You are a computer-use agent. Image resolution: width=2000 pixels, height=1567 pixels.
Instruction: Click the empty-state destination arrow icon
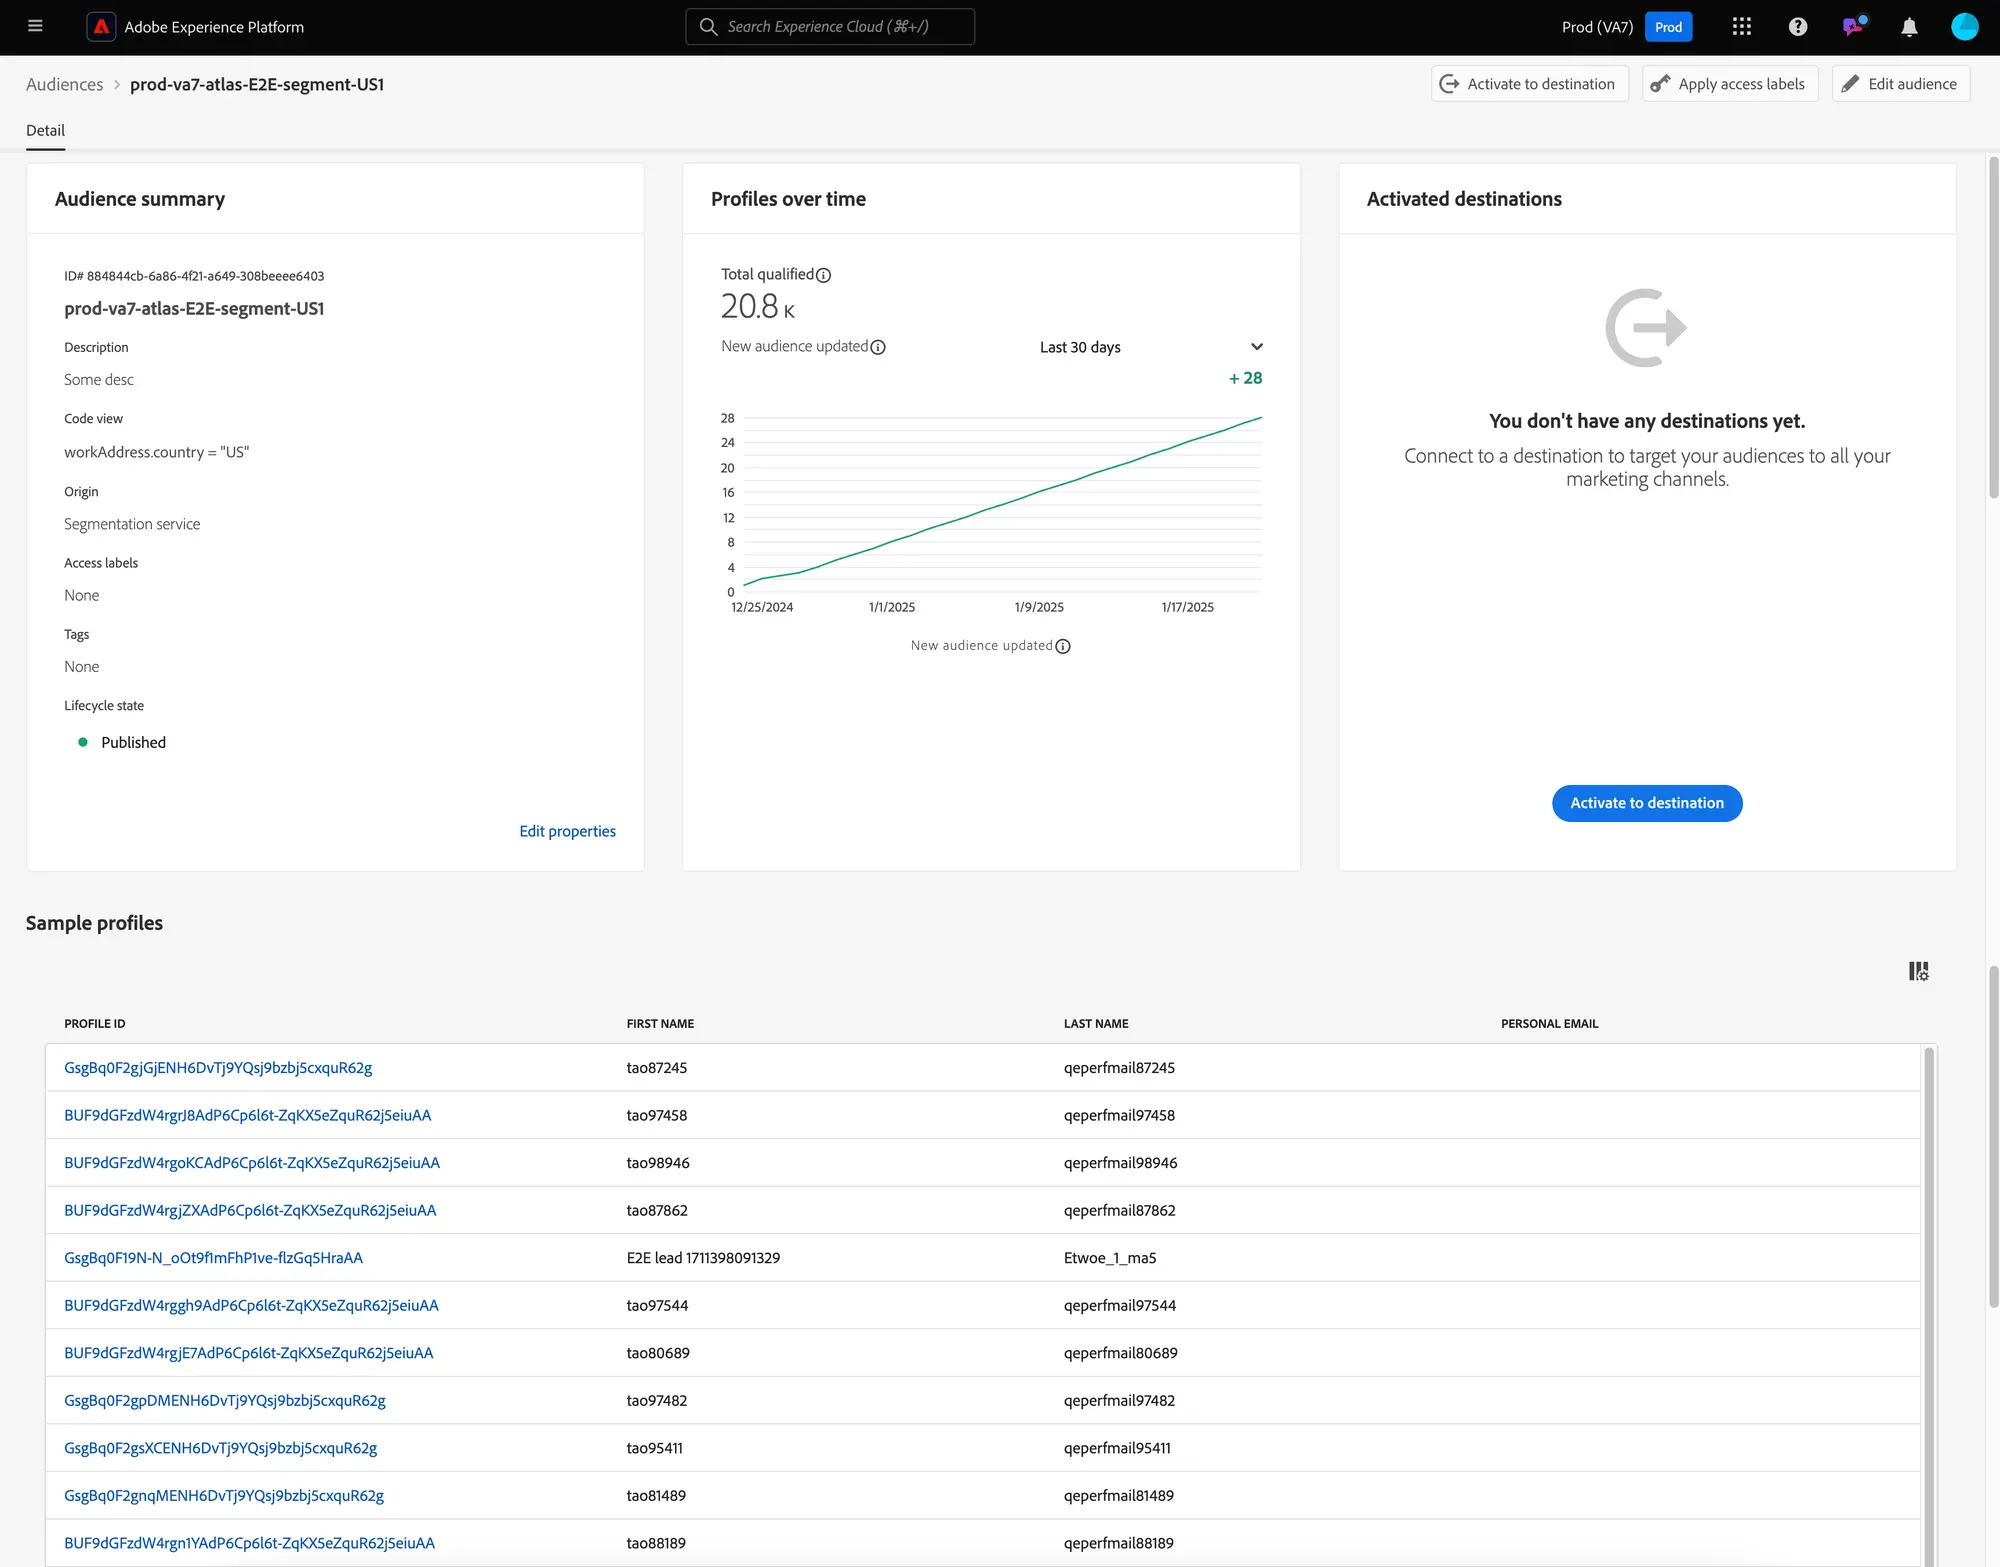coord(1646,328)
